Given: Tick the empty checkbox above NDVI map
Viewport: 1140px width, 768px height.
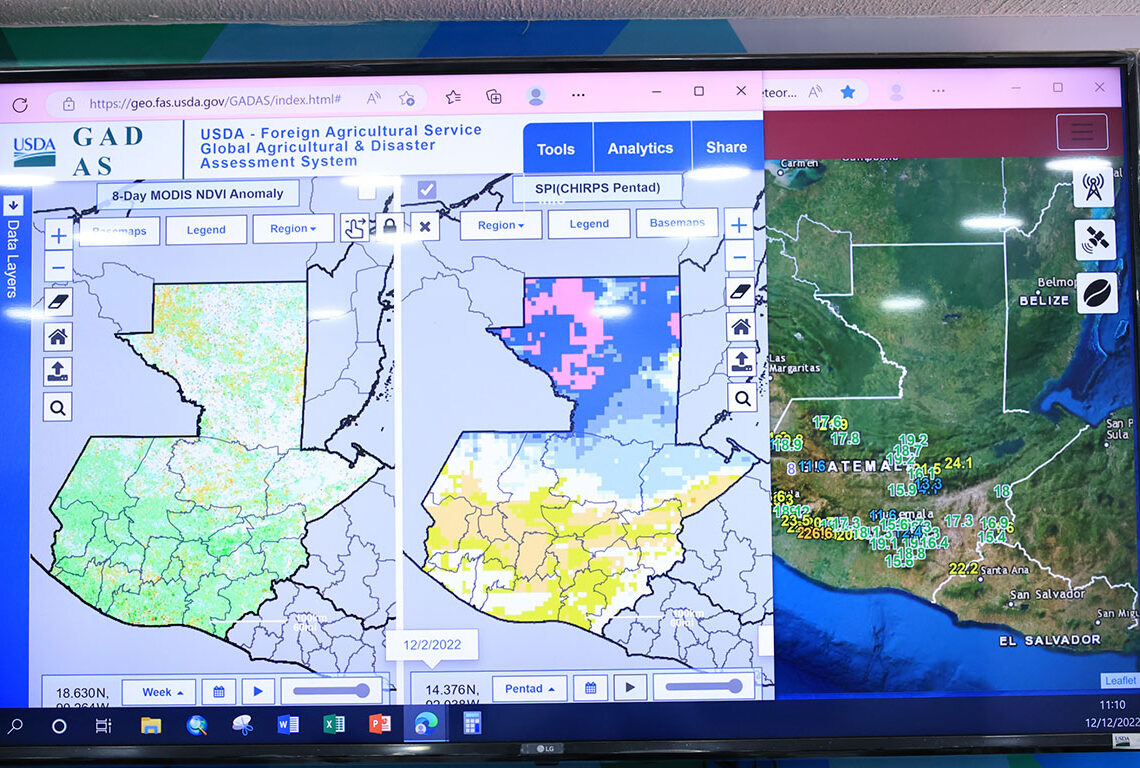Looking at the screenshot, I should 367,190.
